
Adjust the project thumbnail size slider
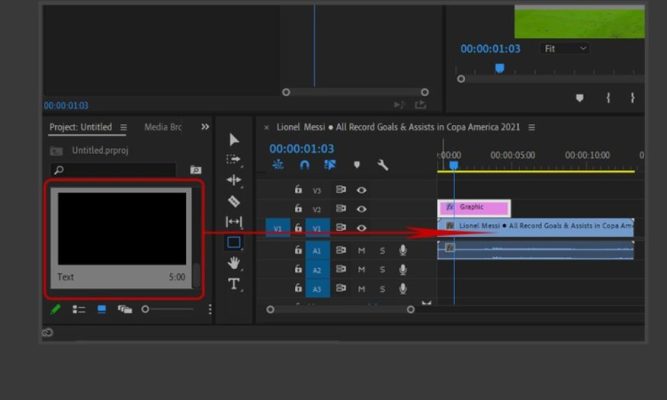(x=146, y=310)
